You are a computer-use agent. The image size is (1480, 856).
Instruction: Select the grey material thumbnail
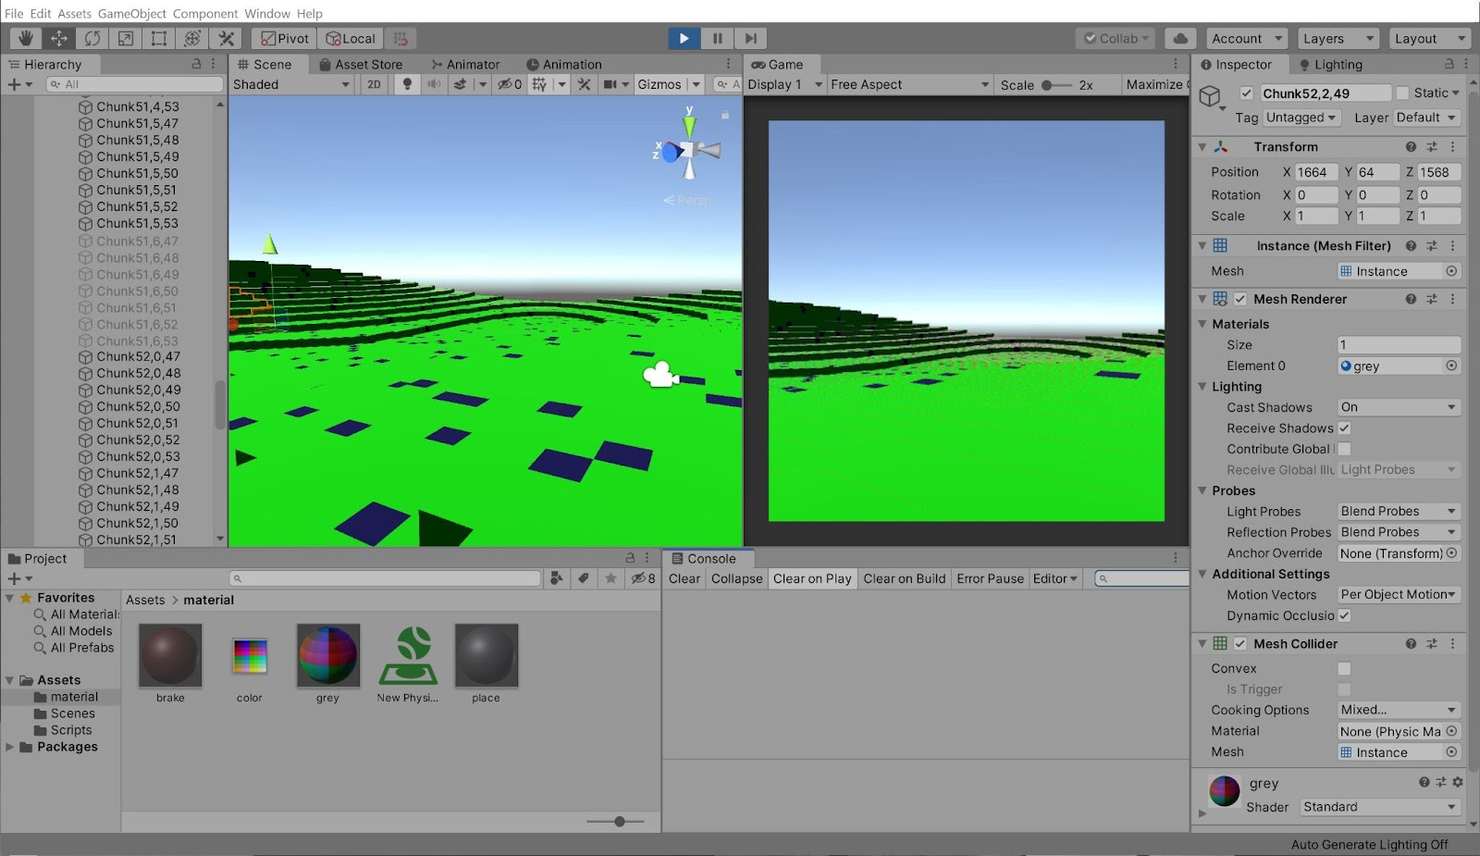328,656
